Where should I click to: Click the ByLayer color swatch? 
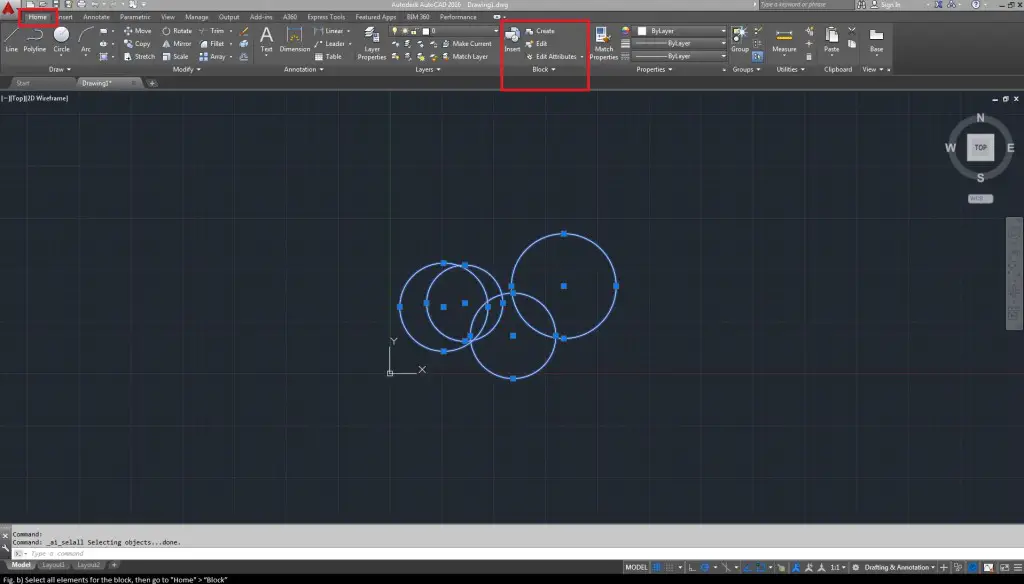click(642, 31)
